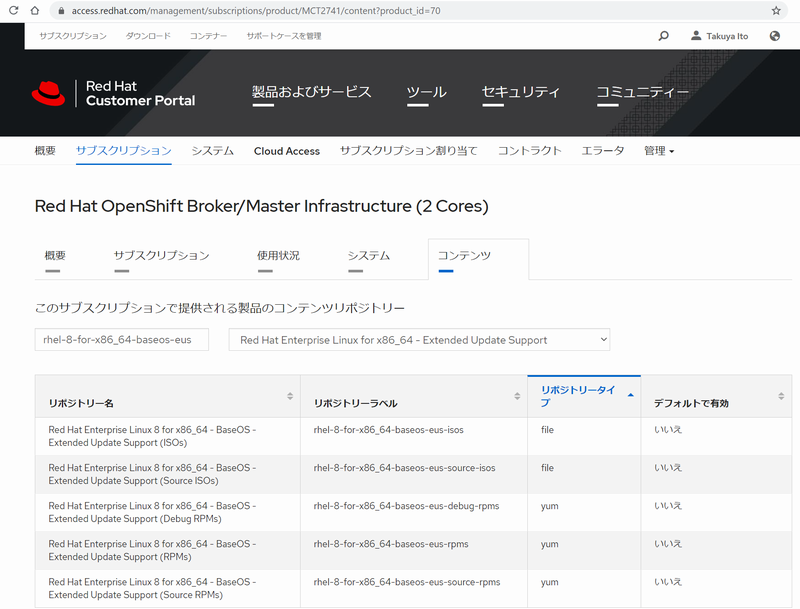Open セキュリティ main menu
This screenshot has width=800, height=609.
coord(521,92)
